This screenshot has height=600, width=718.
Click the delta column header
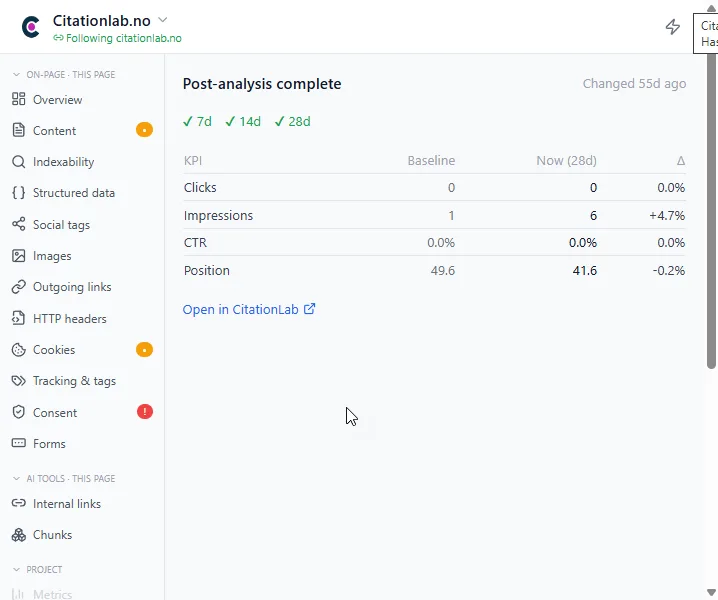point(681,160)
